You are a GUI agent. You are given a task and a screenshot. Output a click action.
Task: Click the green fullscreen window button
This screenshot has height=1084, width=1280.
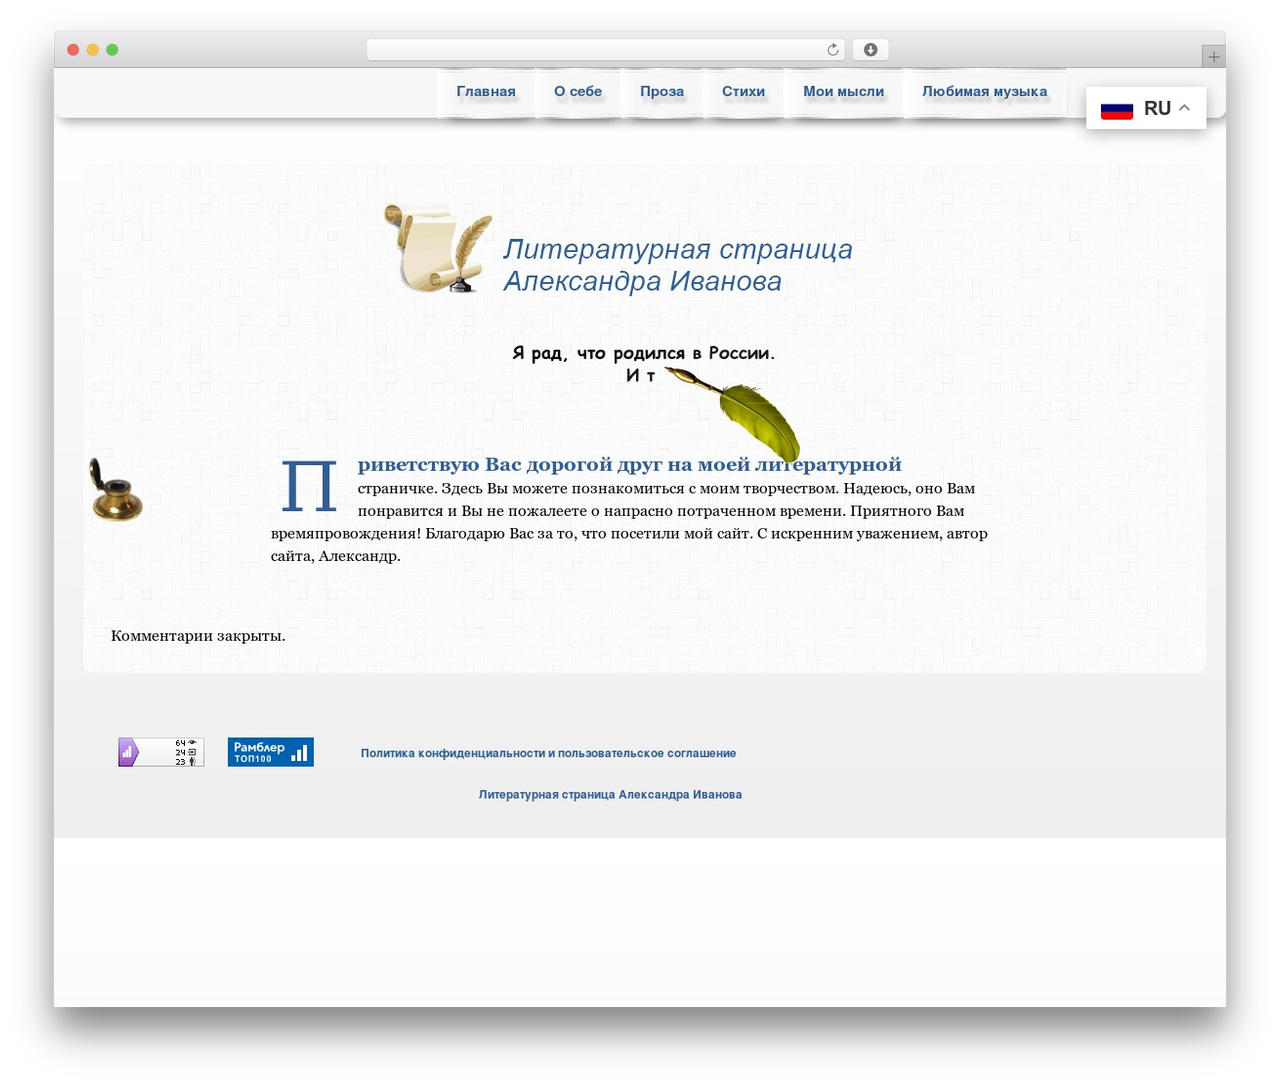112,50
